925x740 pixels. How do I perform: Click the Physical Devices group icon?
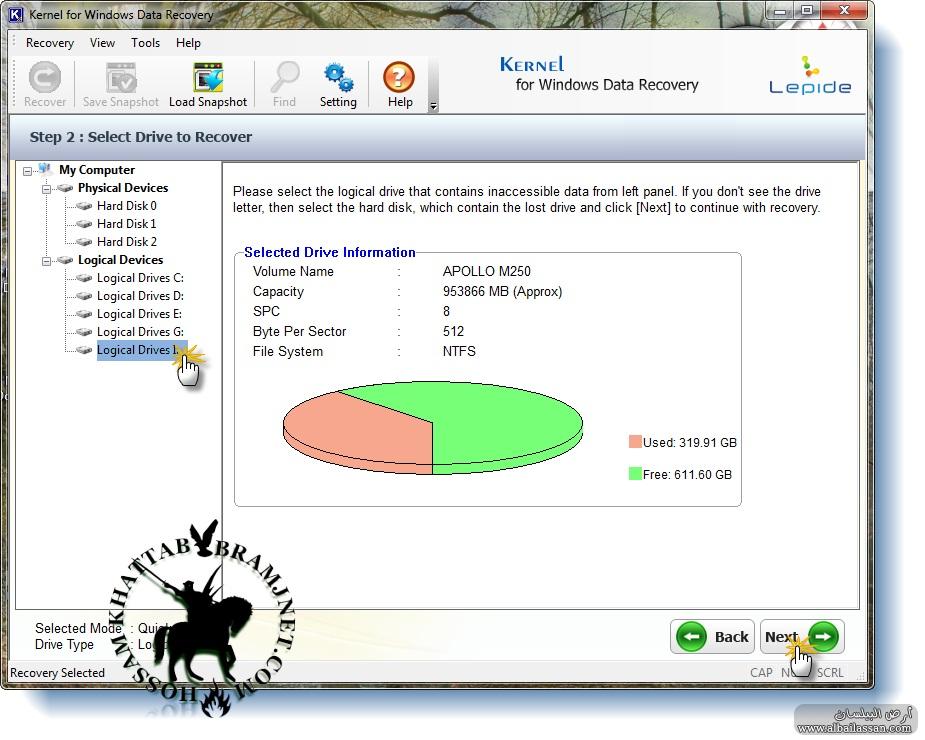click(x=65, y=188)
